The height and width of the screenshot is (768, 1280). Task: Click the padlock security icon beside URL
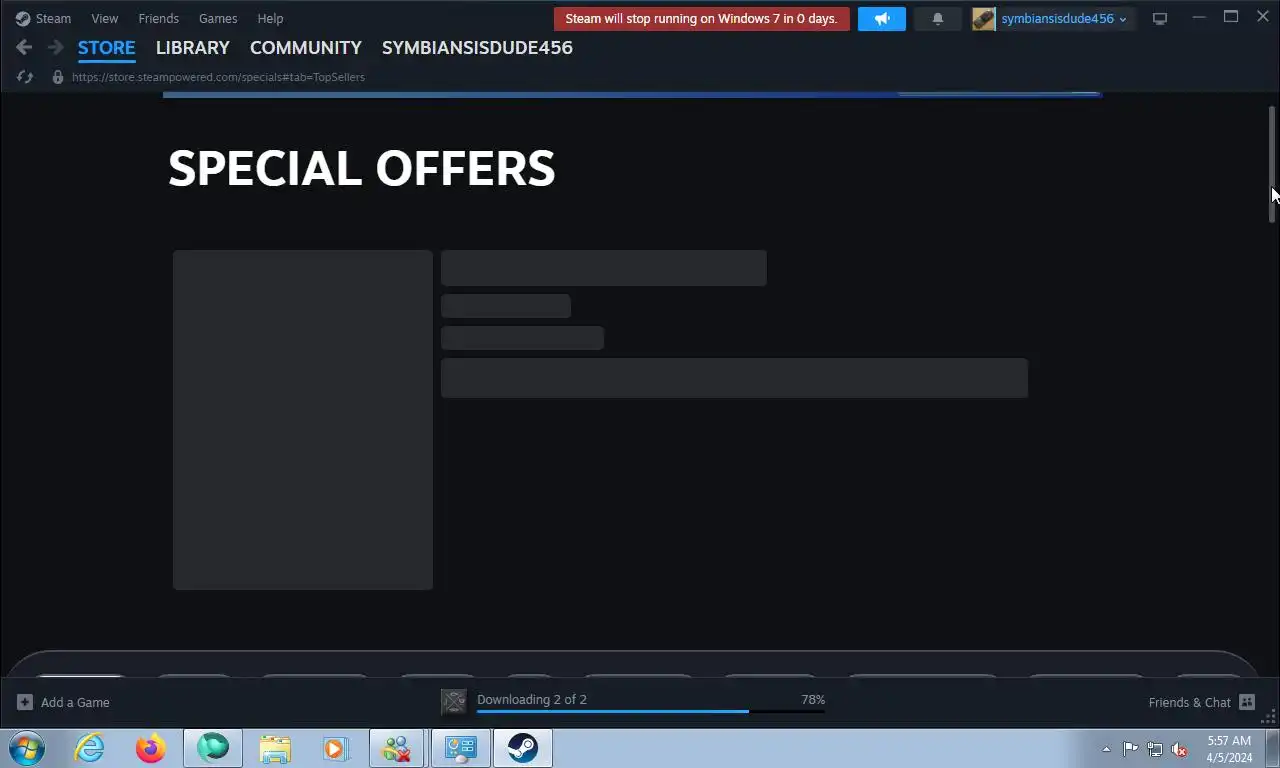click(x=57, y=77)
